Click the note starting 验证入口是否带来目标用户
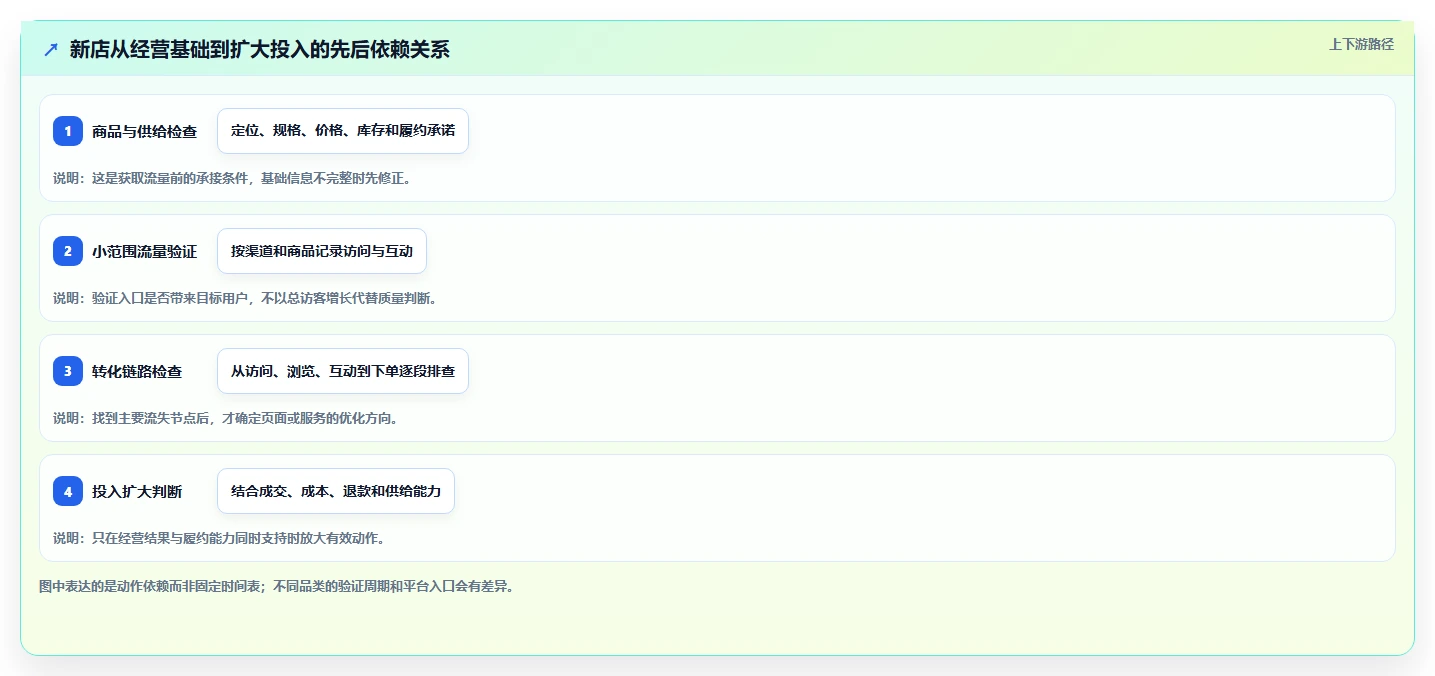Image resolution: width=1435 pixels, height=676 pixels. (x=245, y=298)
